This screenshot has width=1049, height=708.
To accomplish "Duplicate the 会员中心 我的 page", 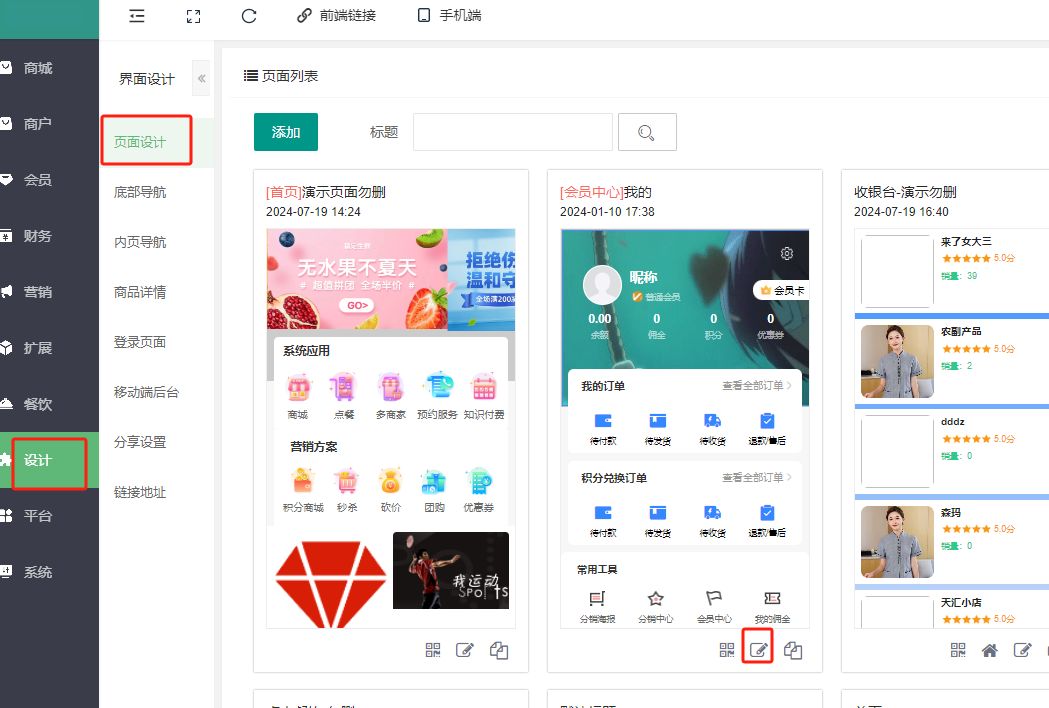I will coord(793,650).
